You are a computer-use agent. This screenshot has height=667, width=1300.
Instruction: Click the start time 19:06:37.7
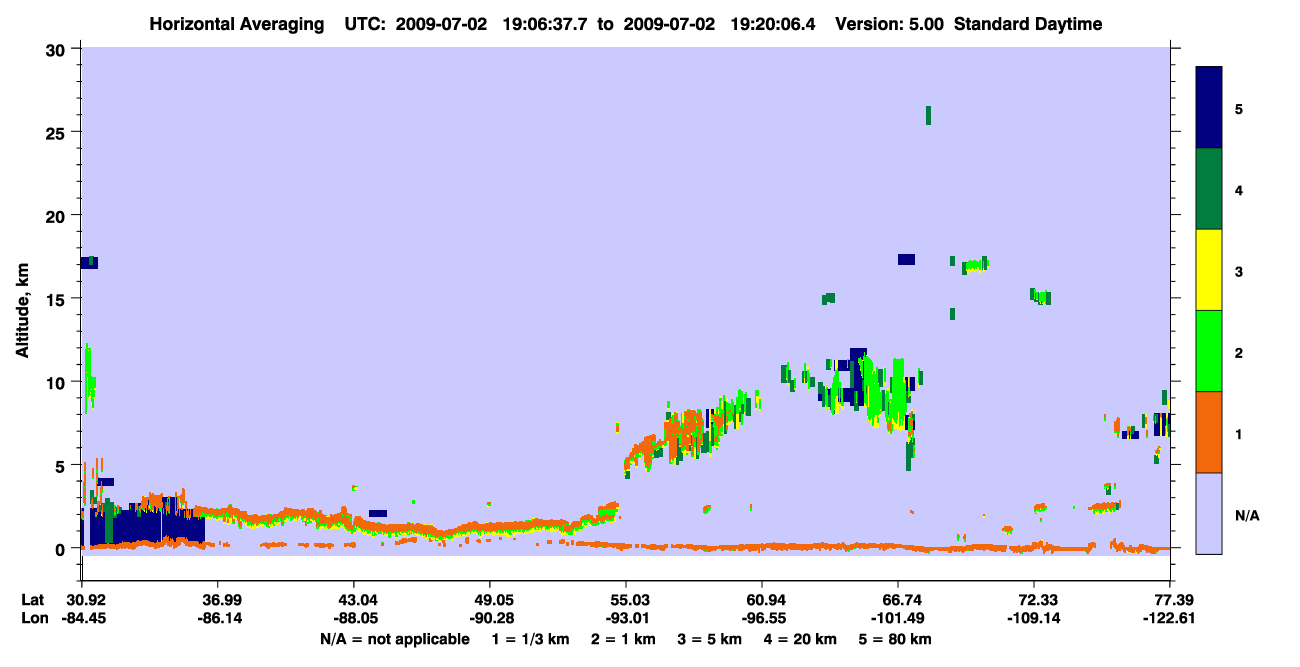click(x=546, y=24)
